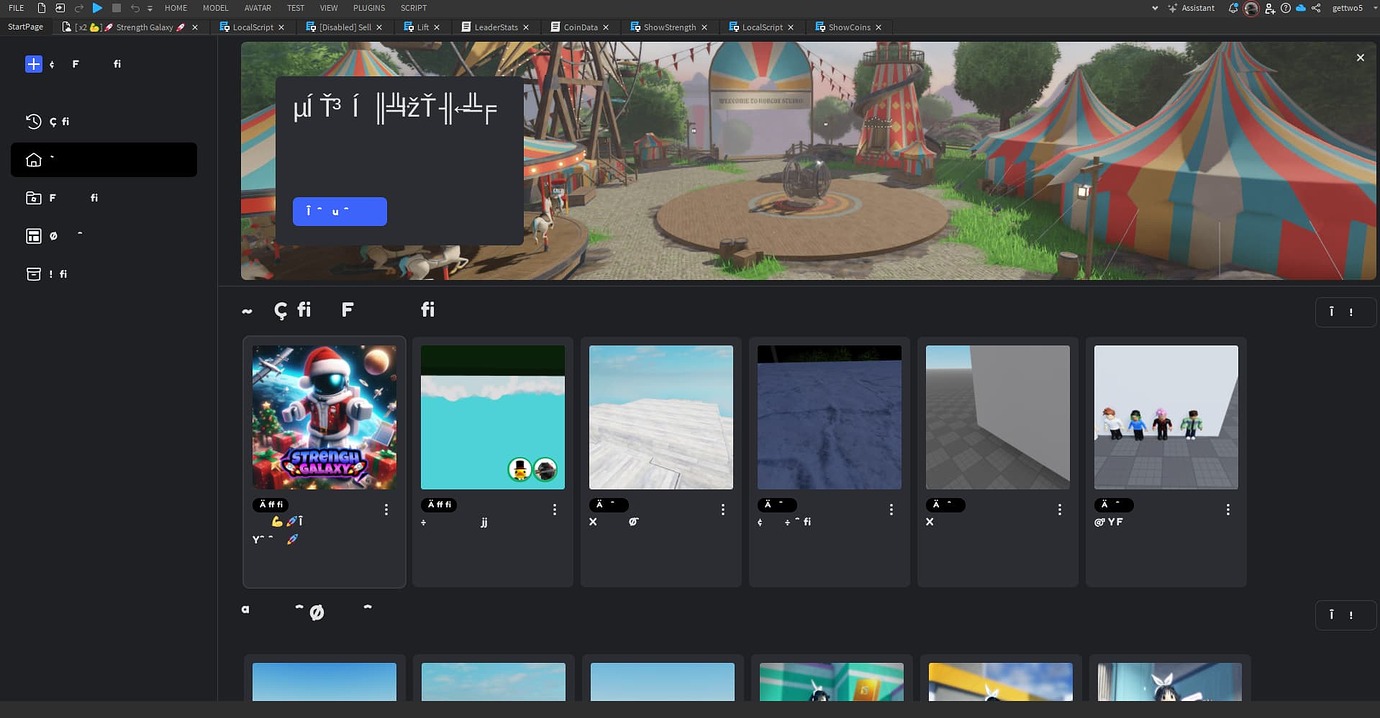Switch to the CoinData tab
1380x718 pixels.
[x=581, y=27]
